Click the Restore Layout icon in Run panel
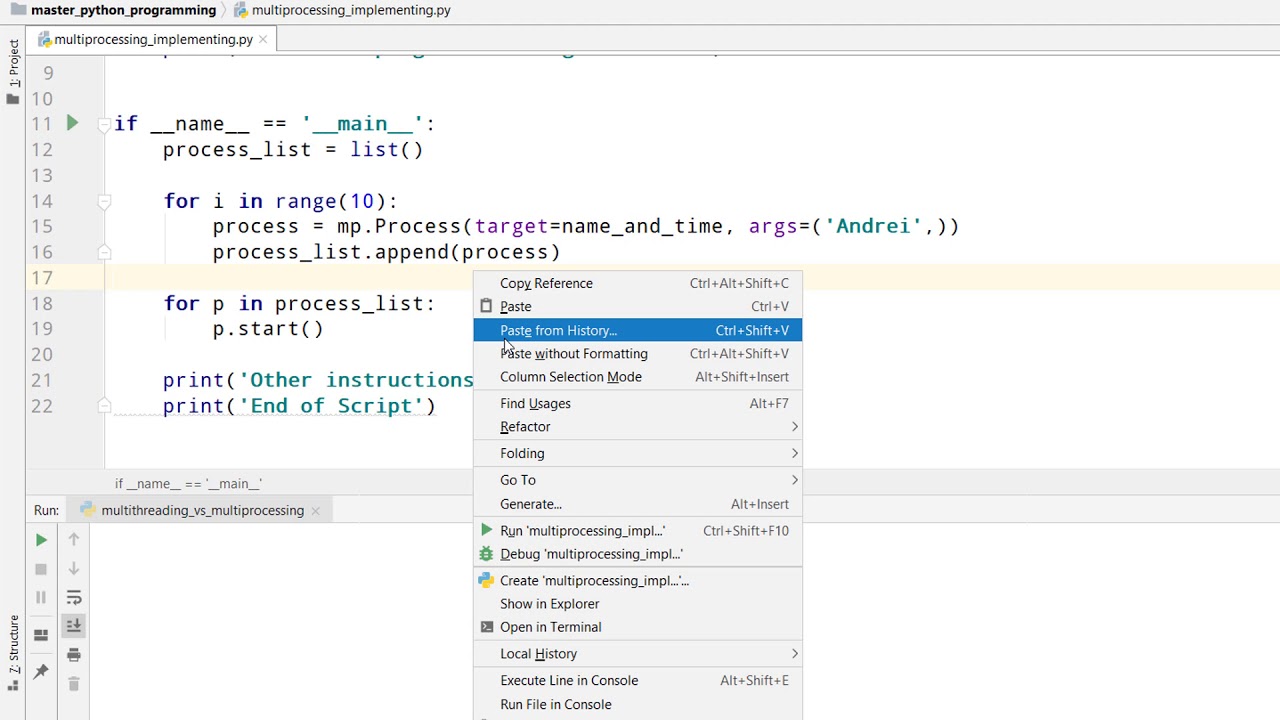The width and height of the screenshot is (1280, 720). click(41, 635)
